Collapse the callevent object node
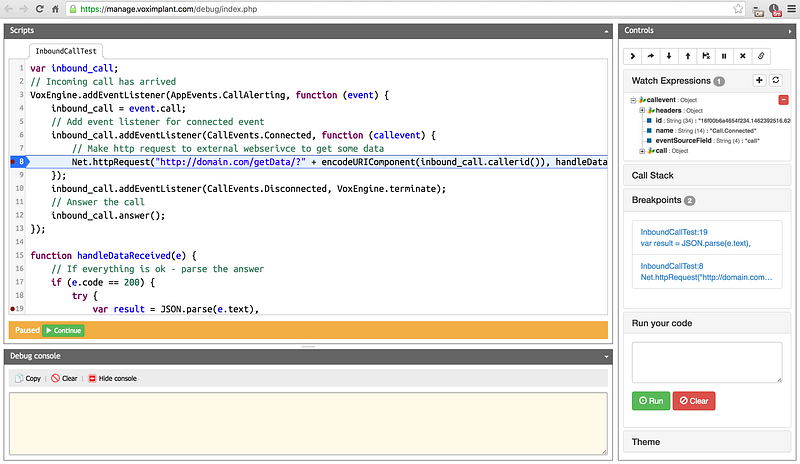 tap(633, 100)
